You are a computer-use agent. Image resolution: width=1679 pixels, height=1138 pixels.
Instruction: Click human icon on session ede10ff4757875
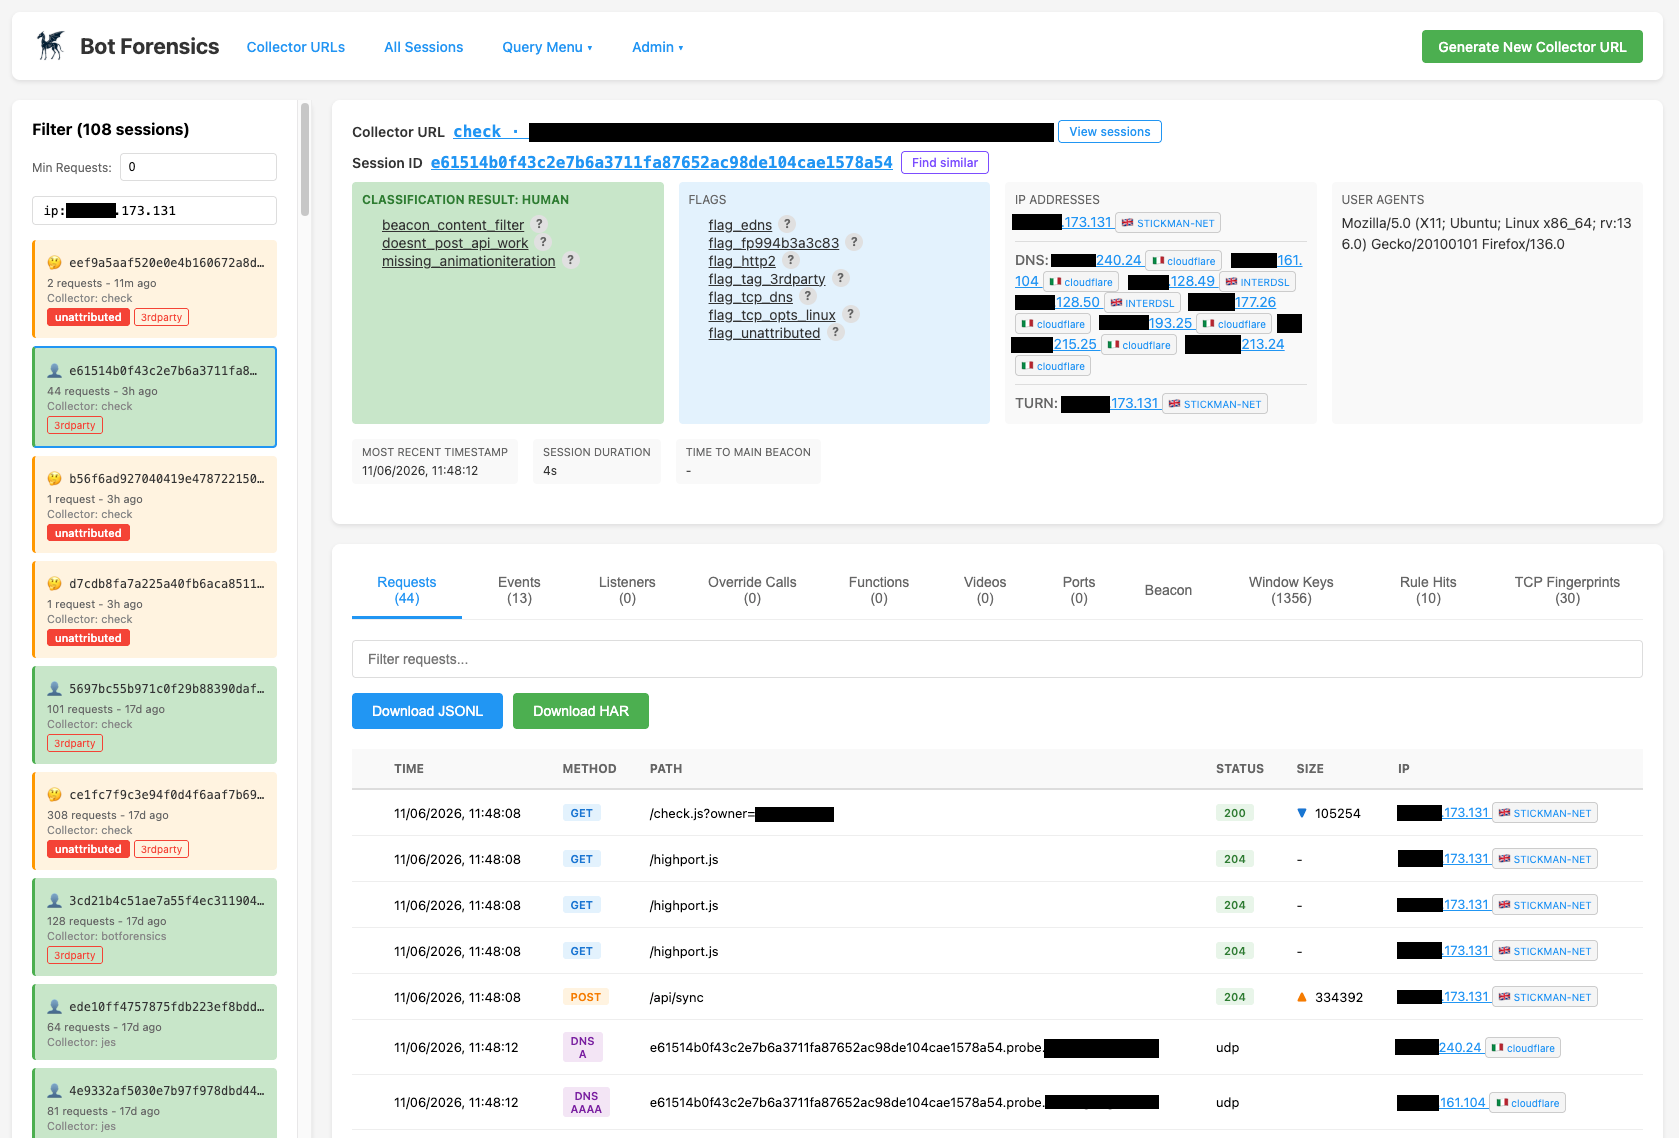pos(55,1007)
